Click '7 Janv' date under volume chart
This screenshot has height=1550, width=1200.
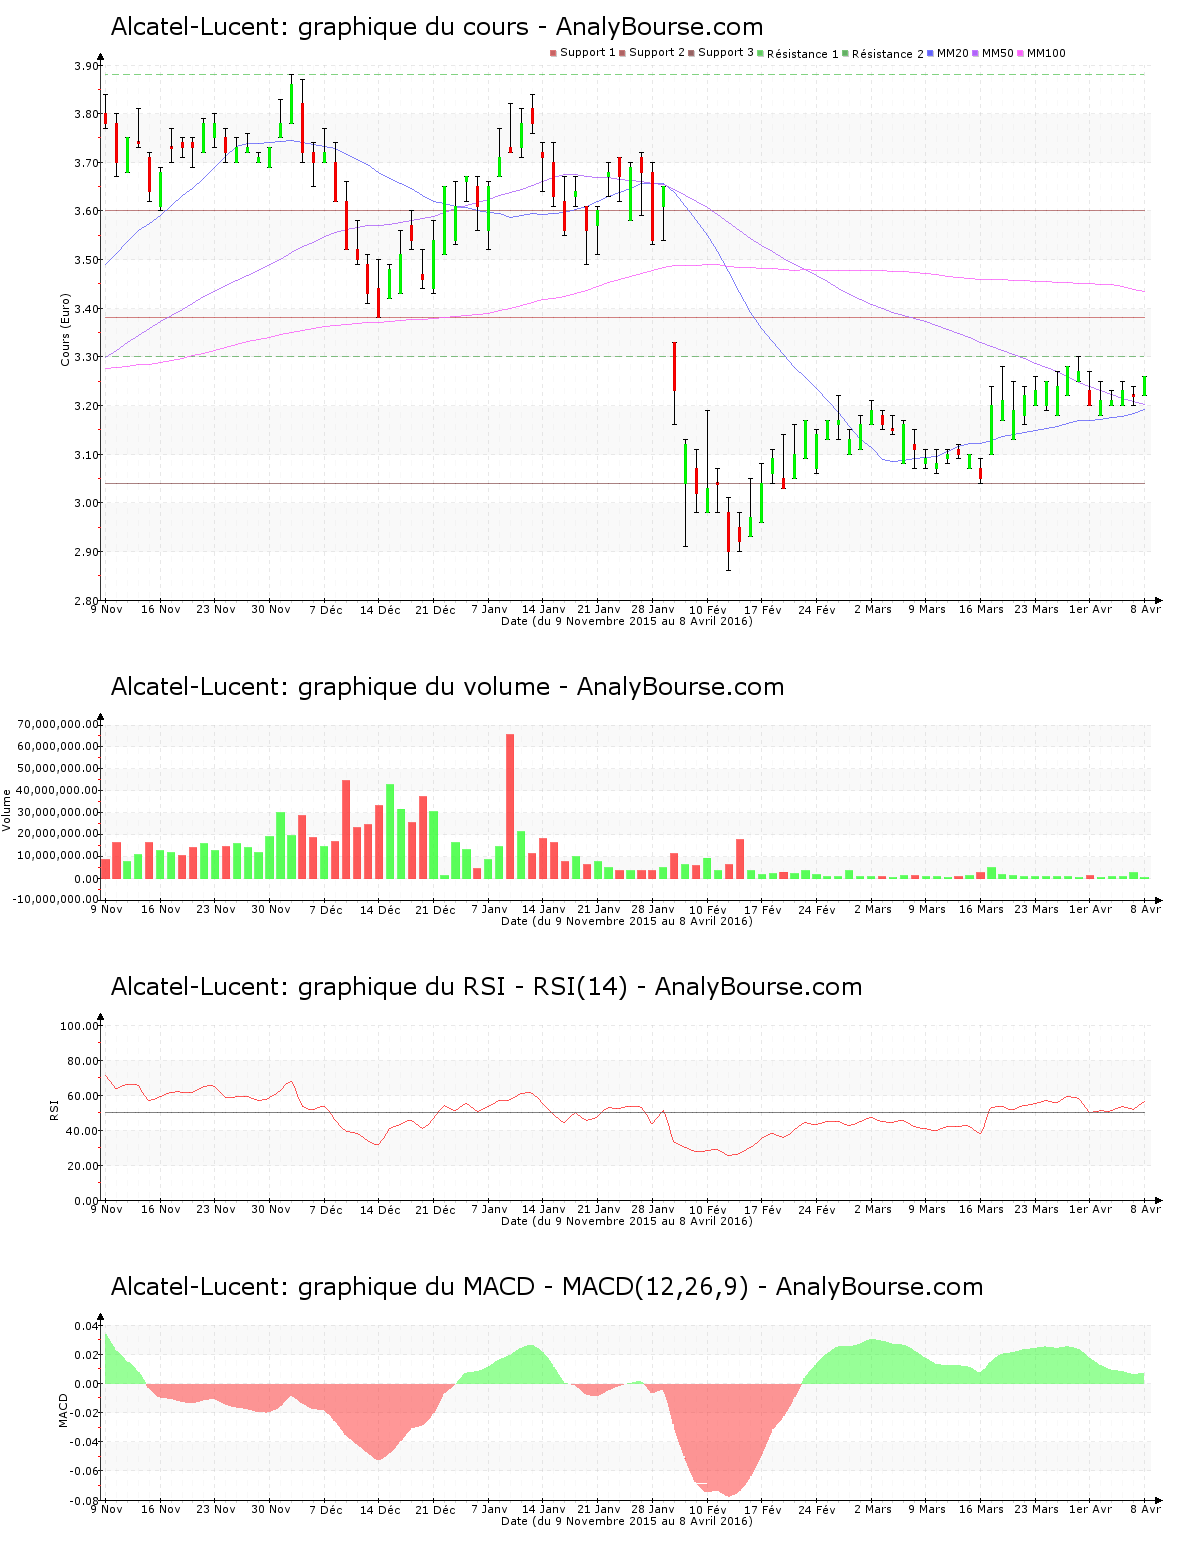click(489, 909)
